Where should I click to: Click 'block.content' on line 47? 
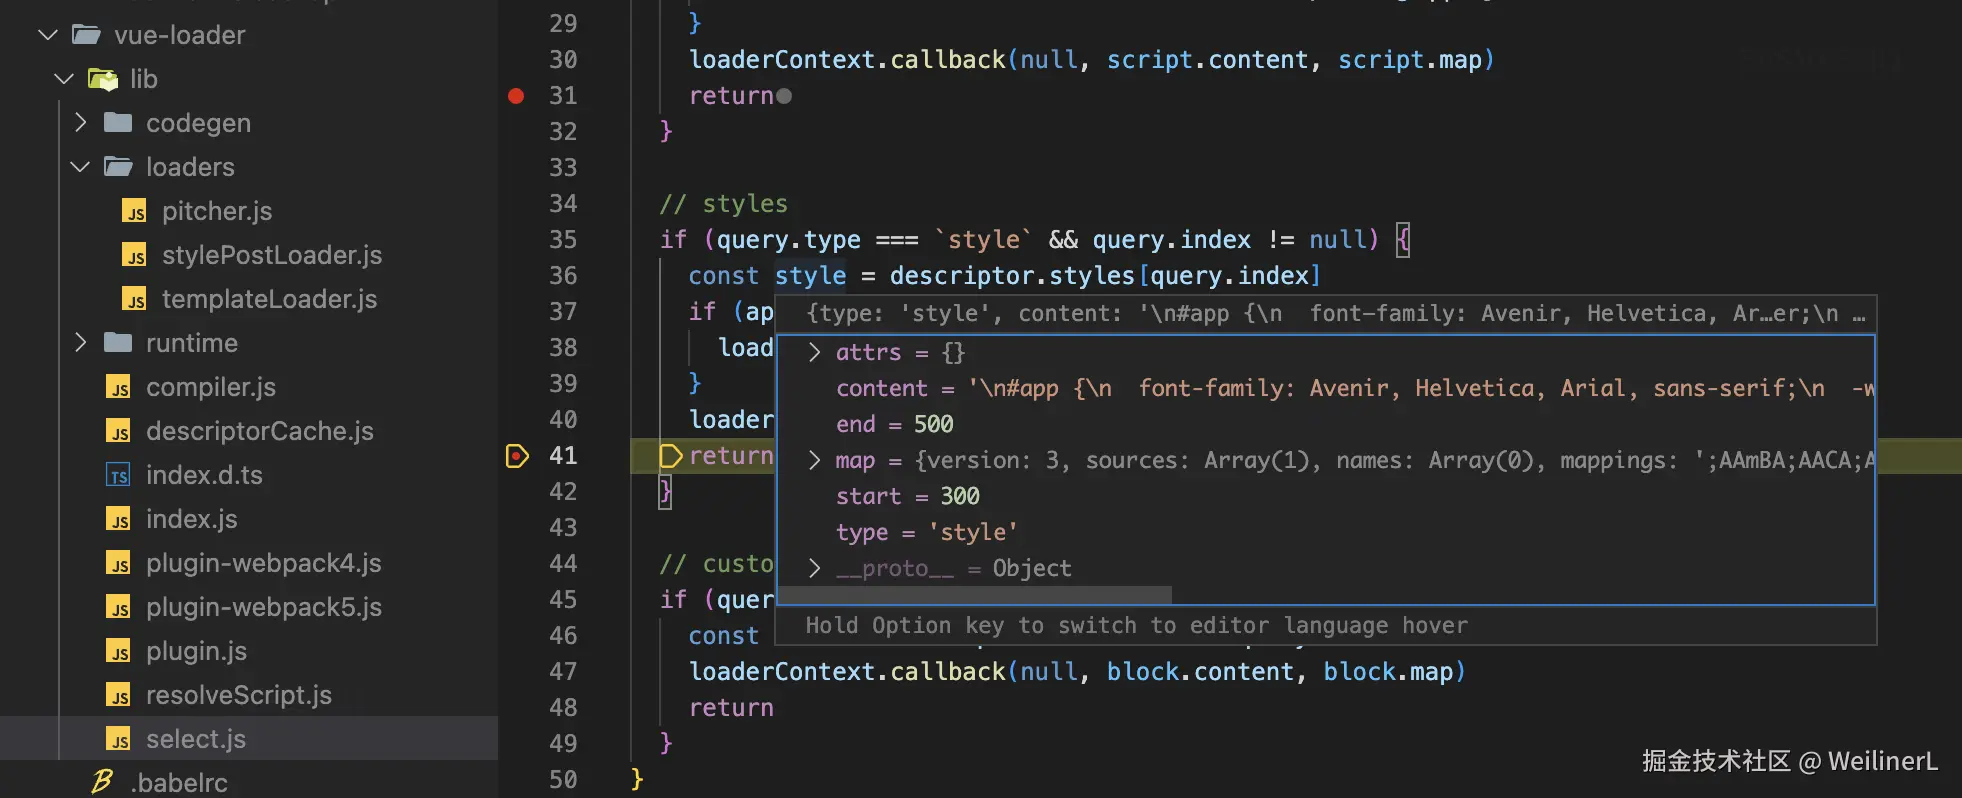click(1200, 672)
